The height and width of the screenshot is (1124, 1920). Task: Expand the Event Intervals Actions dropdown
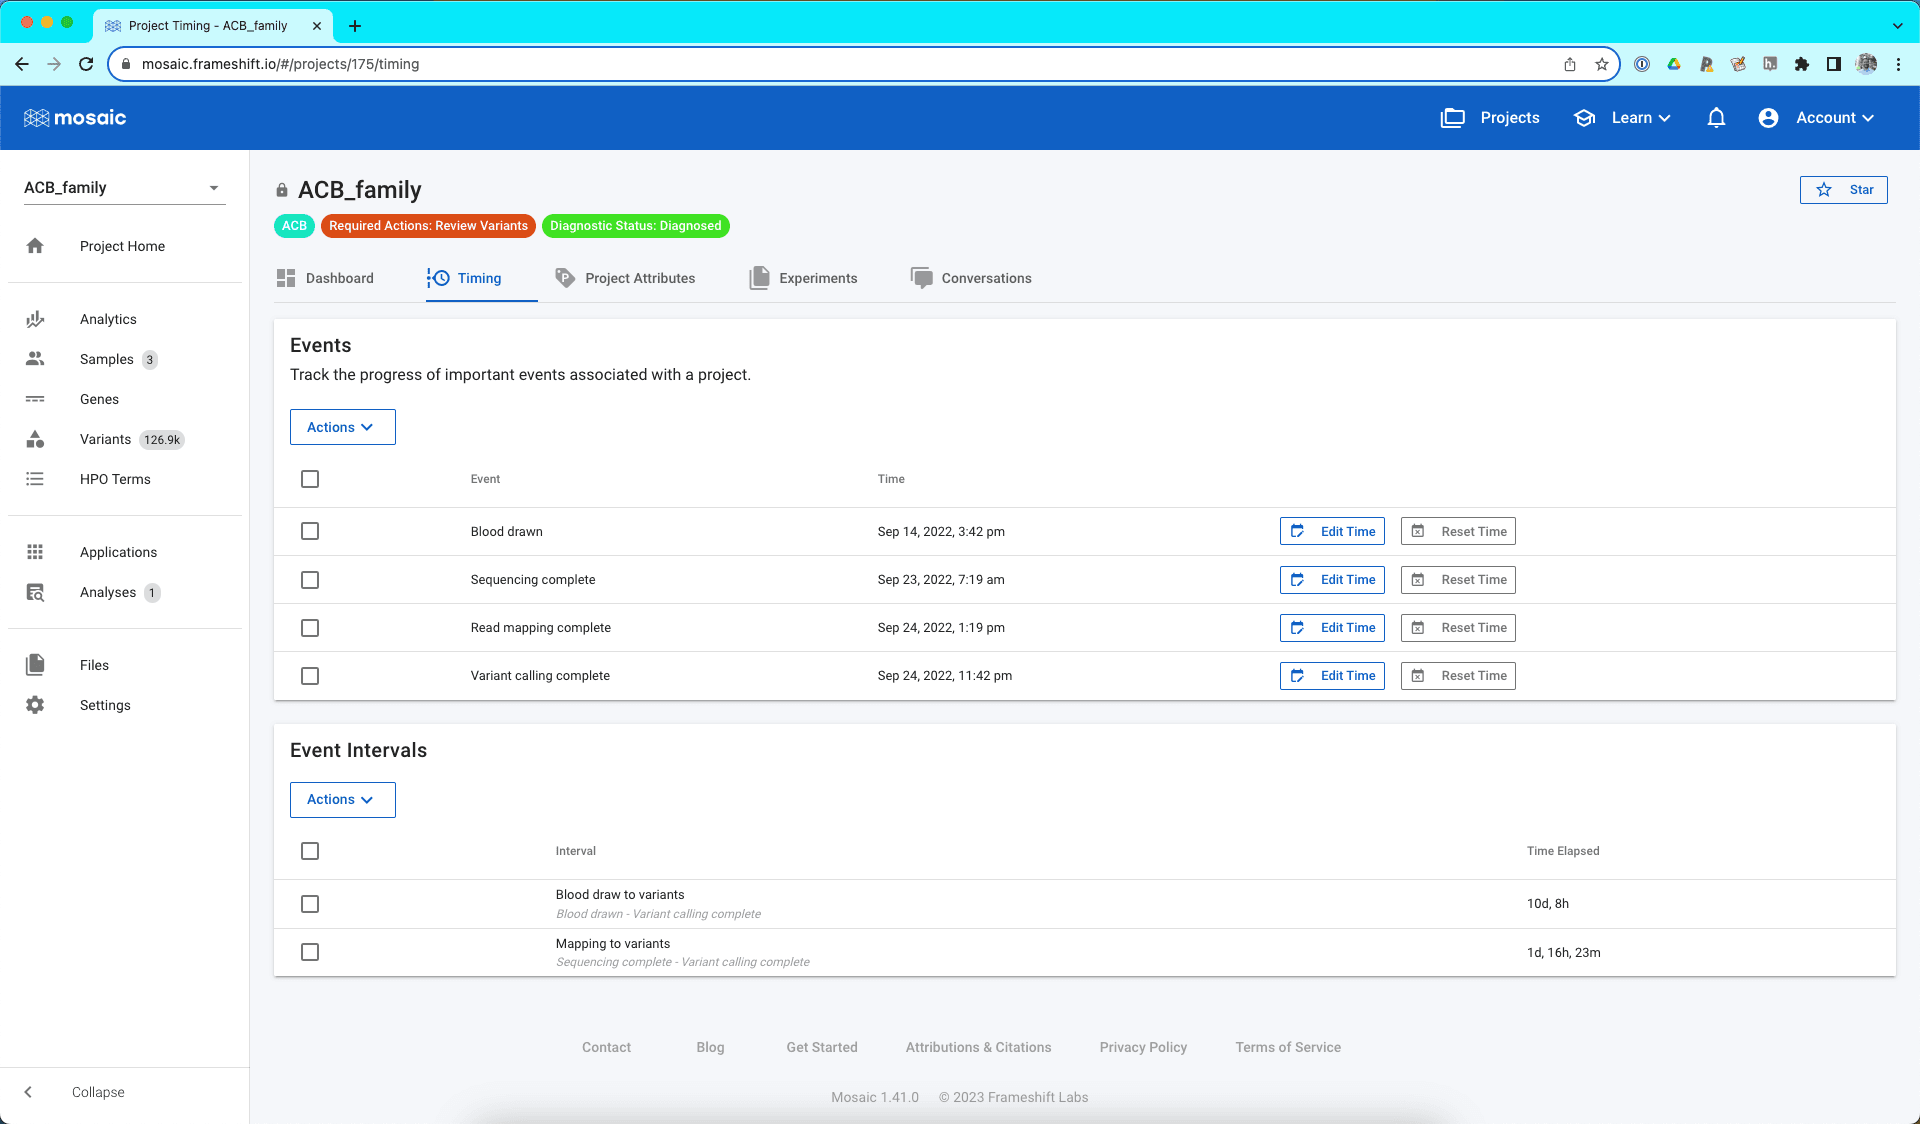341,799
